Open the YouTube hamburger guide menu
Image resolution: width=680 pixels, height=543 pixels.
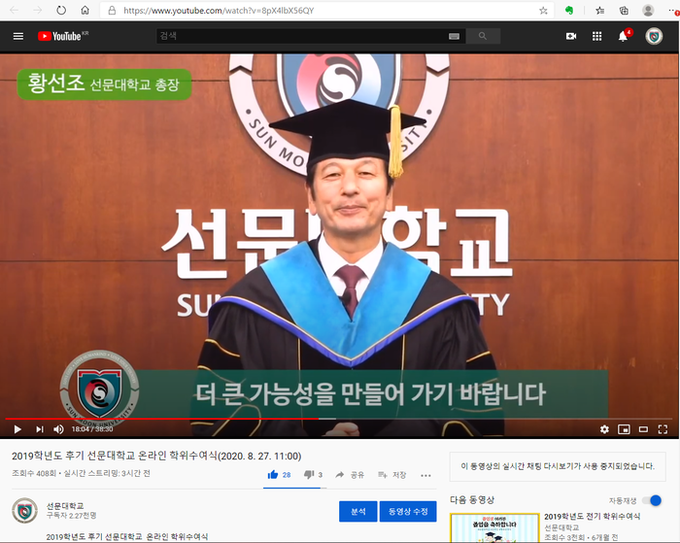point(18,36)
